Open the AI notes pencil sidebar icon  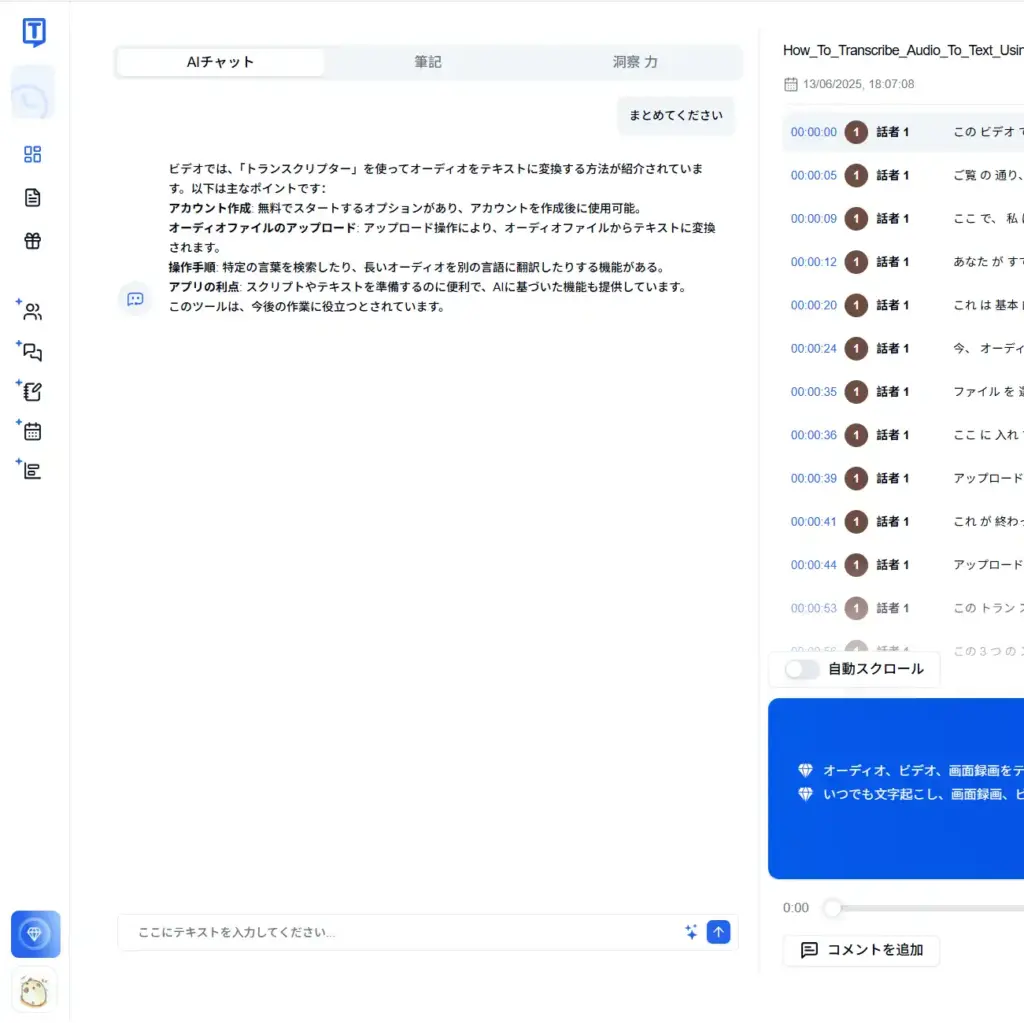[30, 391]
